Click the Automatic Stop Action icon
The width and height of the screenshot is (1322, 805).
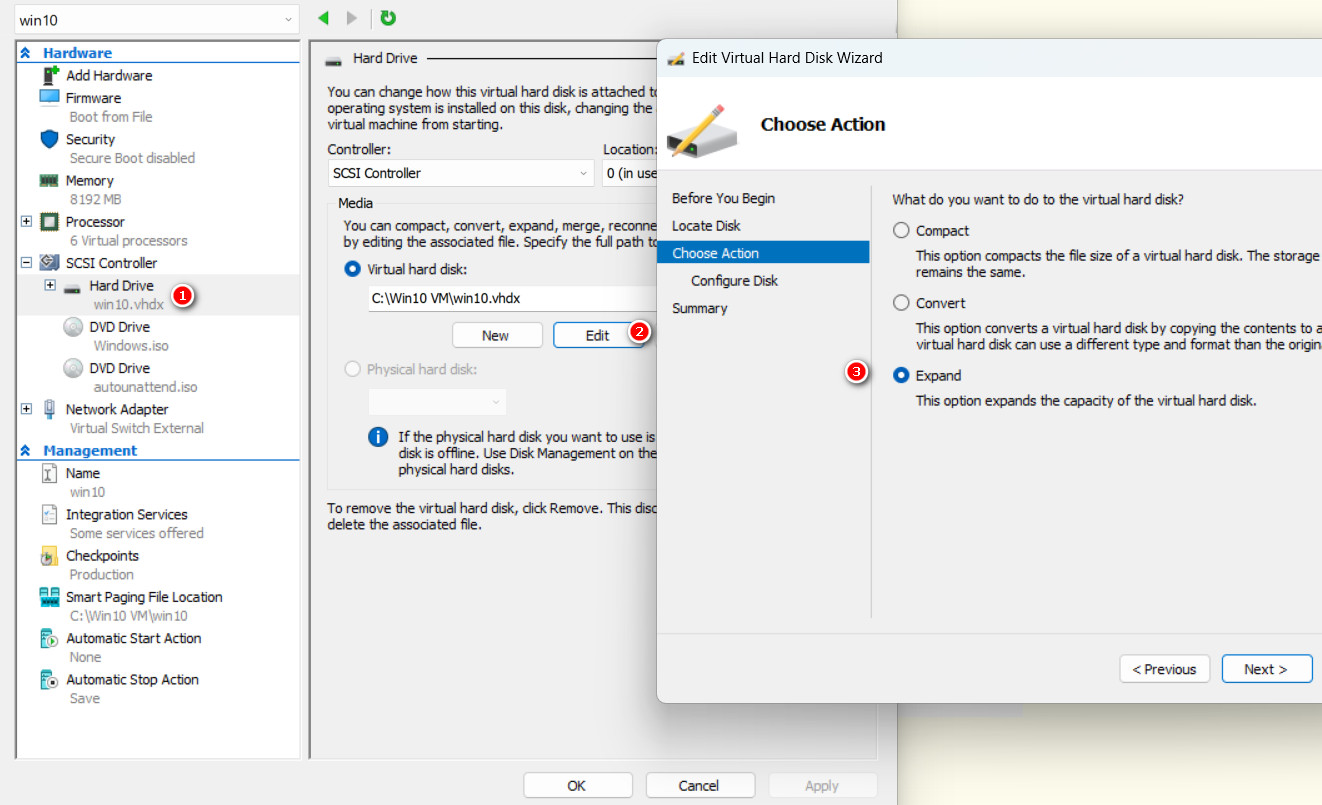49,680
